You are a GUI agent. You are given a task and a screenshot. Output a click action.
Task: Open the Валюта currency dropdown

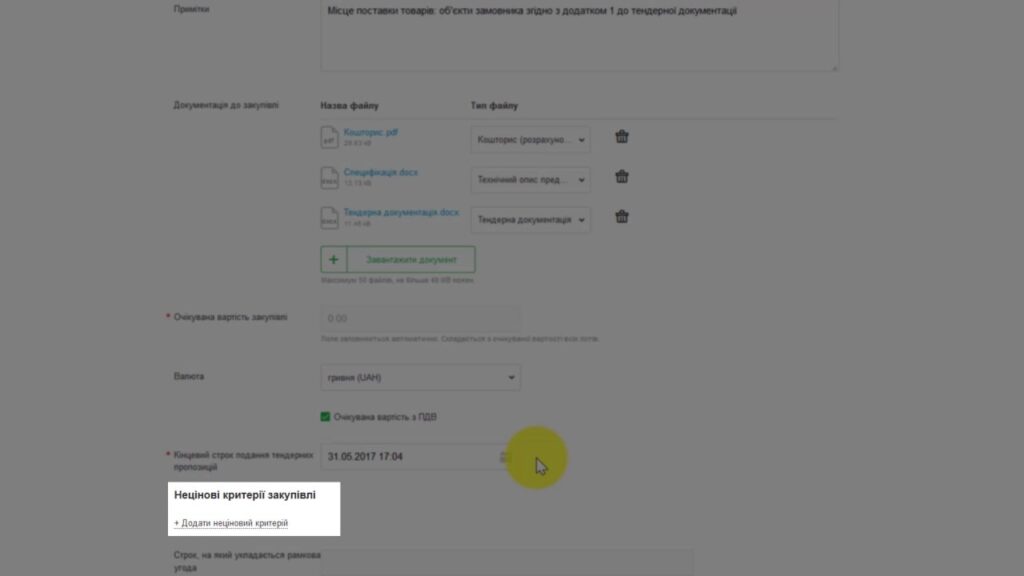click(x=421, y=377)
